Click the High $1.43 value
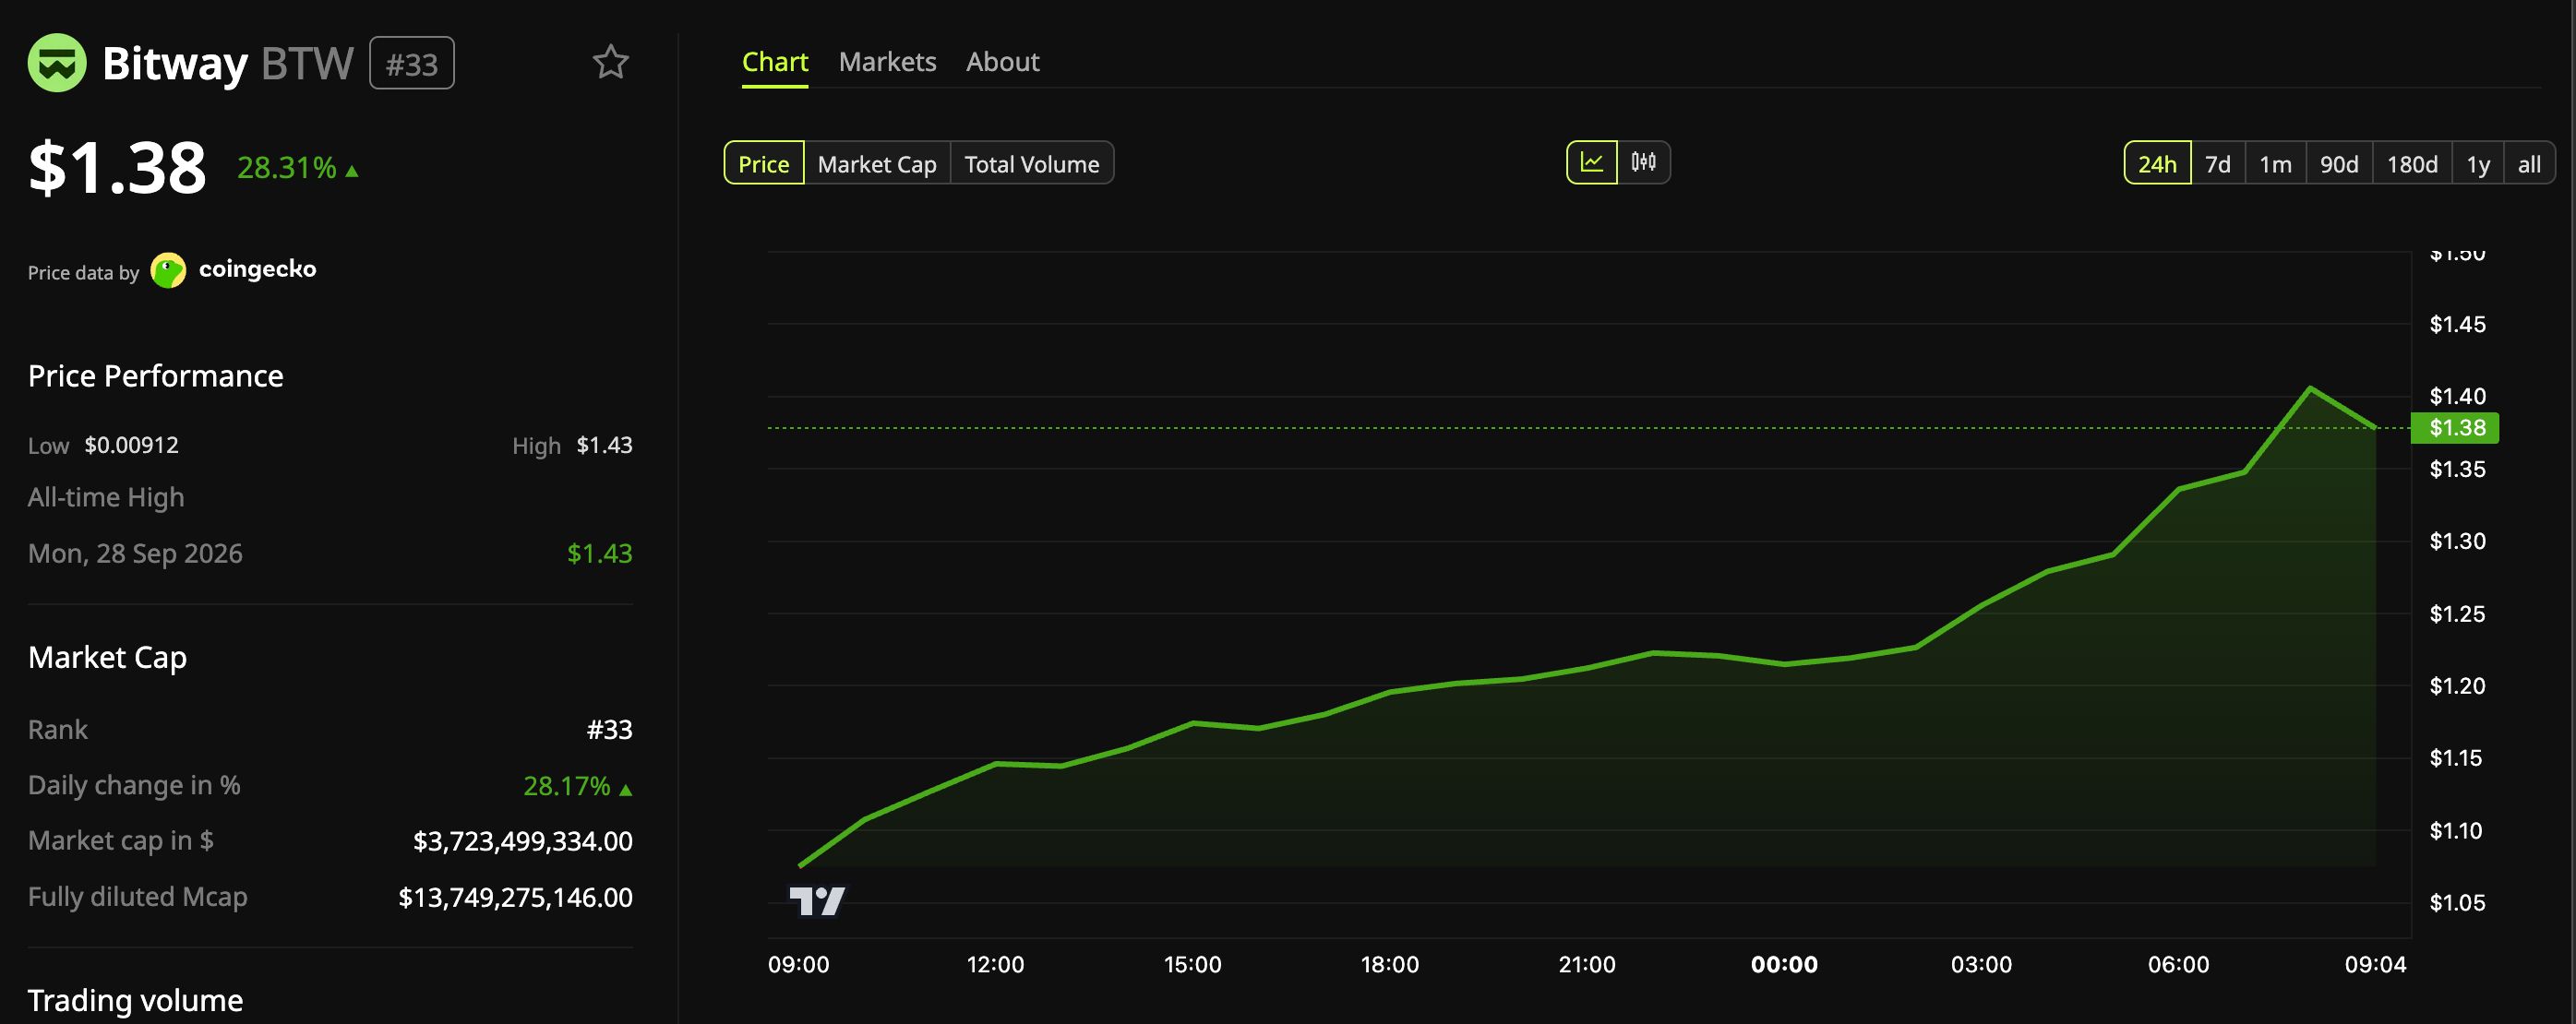This screenshot has height=1024, width=2576. (604, 445)
